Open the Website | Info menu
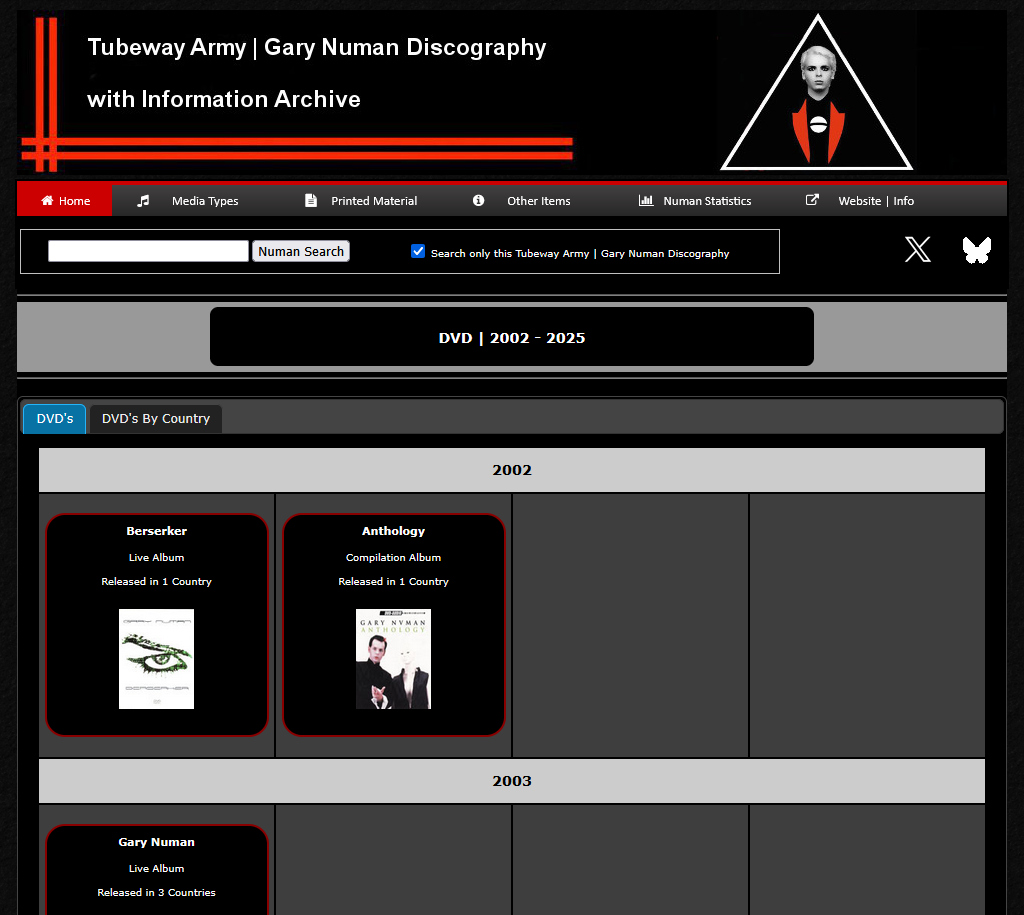 tap(876, 201)
